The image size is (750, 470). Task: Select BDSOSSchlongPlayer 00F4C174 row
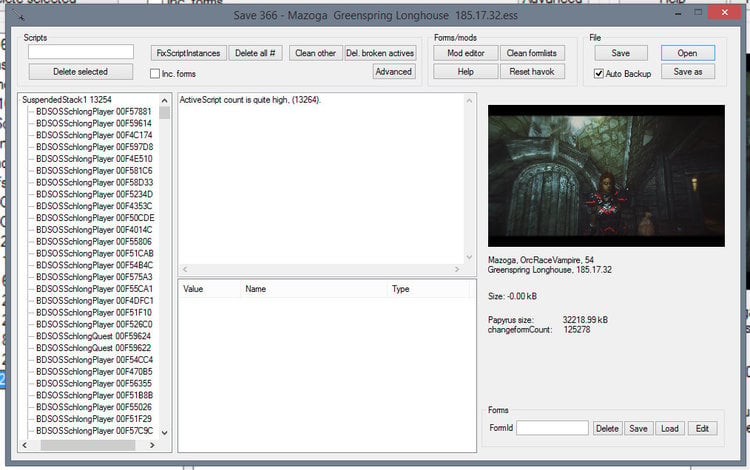coord(94,135)
